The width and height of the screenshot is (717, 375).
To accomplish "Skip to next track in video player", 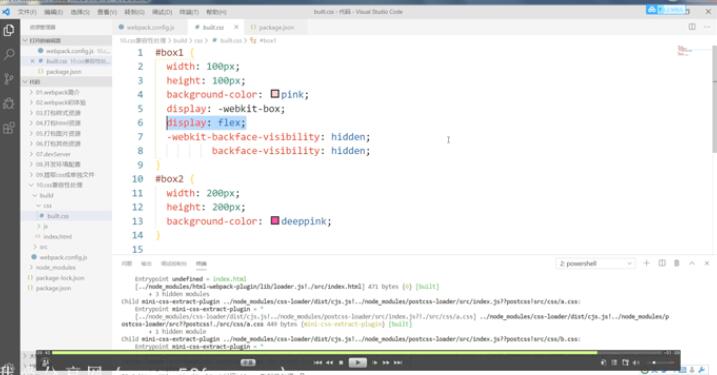I will 398,363.
